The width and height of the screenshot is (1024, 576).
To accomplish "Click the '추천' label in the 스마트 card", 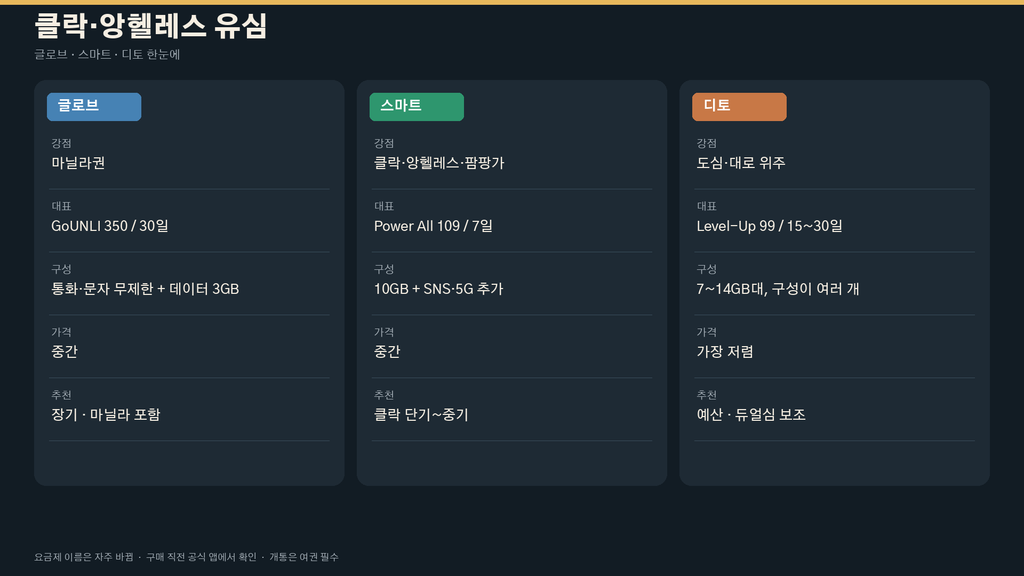I will [384, 395].
